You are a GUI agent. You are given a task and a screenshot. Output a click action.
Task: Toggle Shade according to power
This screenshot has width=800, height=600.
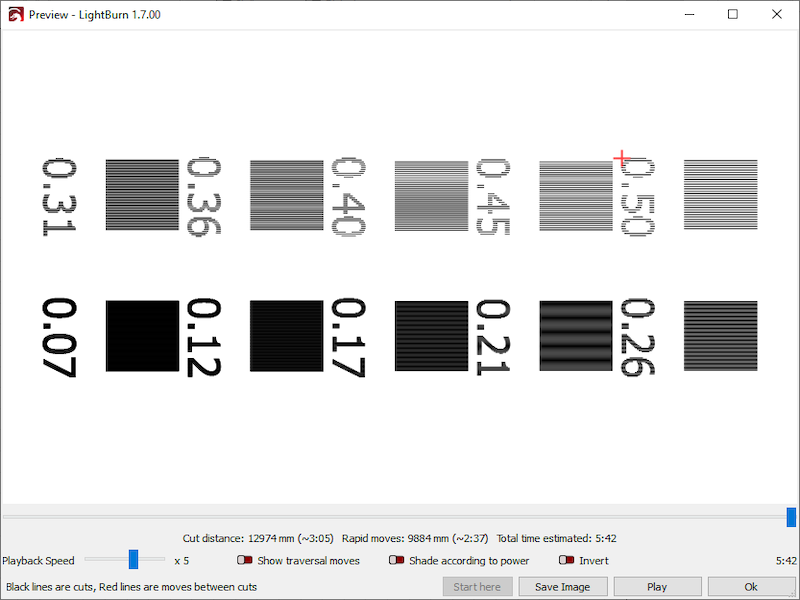[396, 561]
